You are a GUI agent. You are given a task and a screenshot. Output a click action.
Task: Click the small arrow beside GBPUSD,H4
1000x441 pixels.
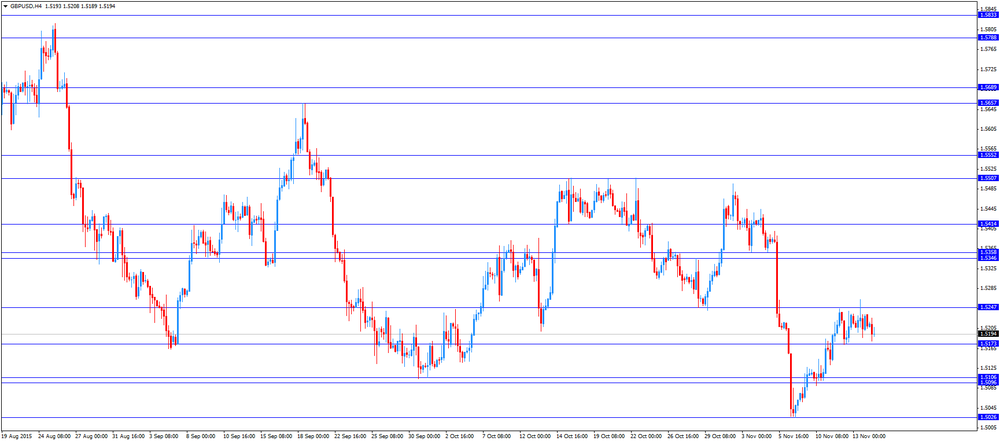(5, 6)
